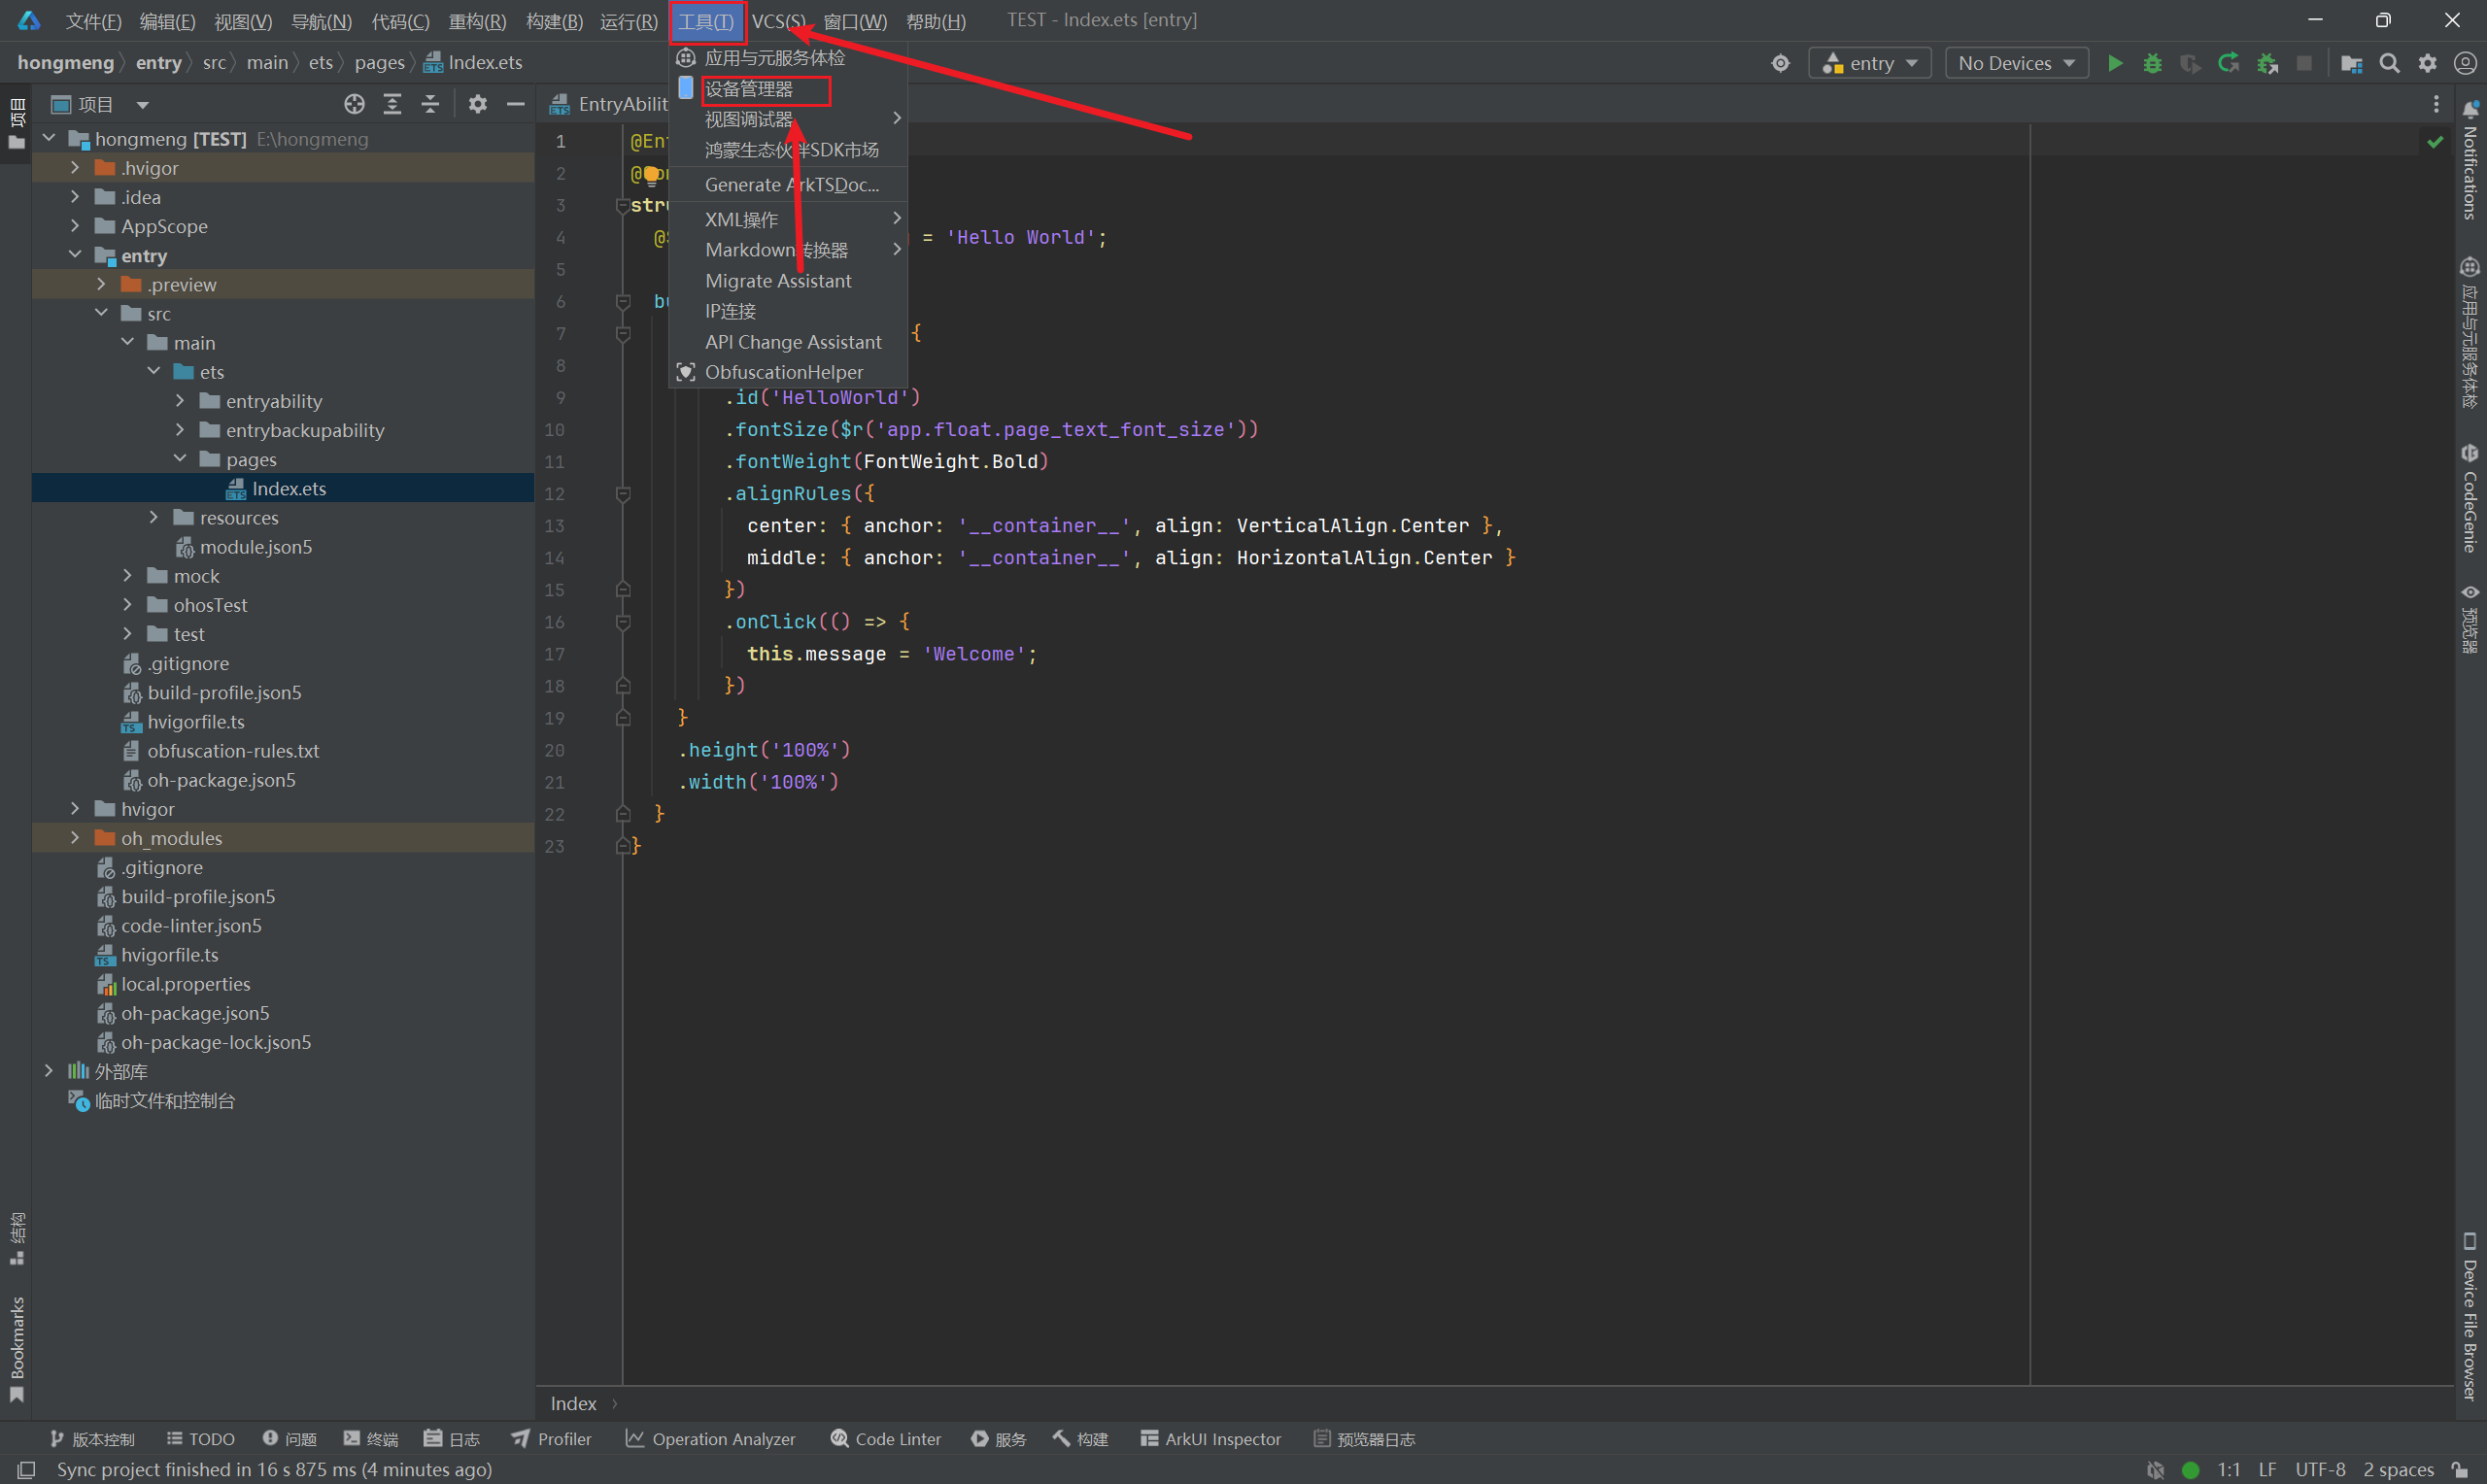This screenshot has width=2487, height=1484.
Task: Open the Project Structure icon
Action: pos(2351,63)
